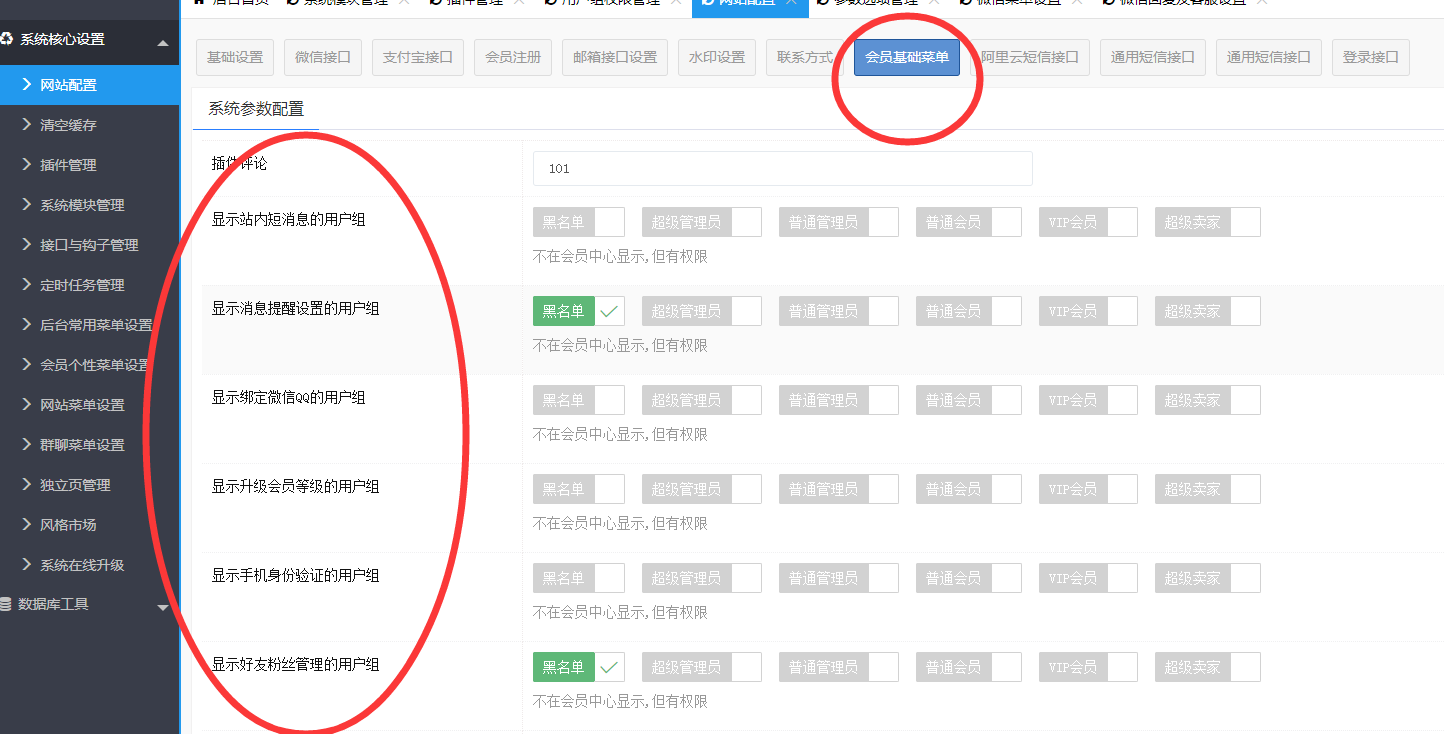Click the chevron icon before 清空缓存
This screenshot has height=734, width=1444.
coord(27,125)
